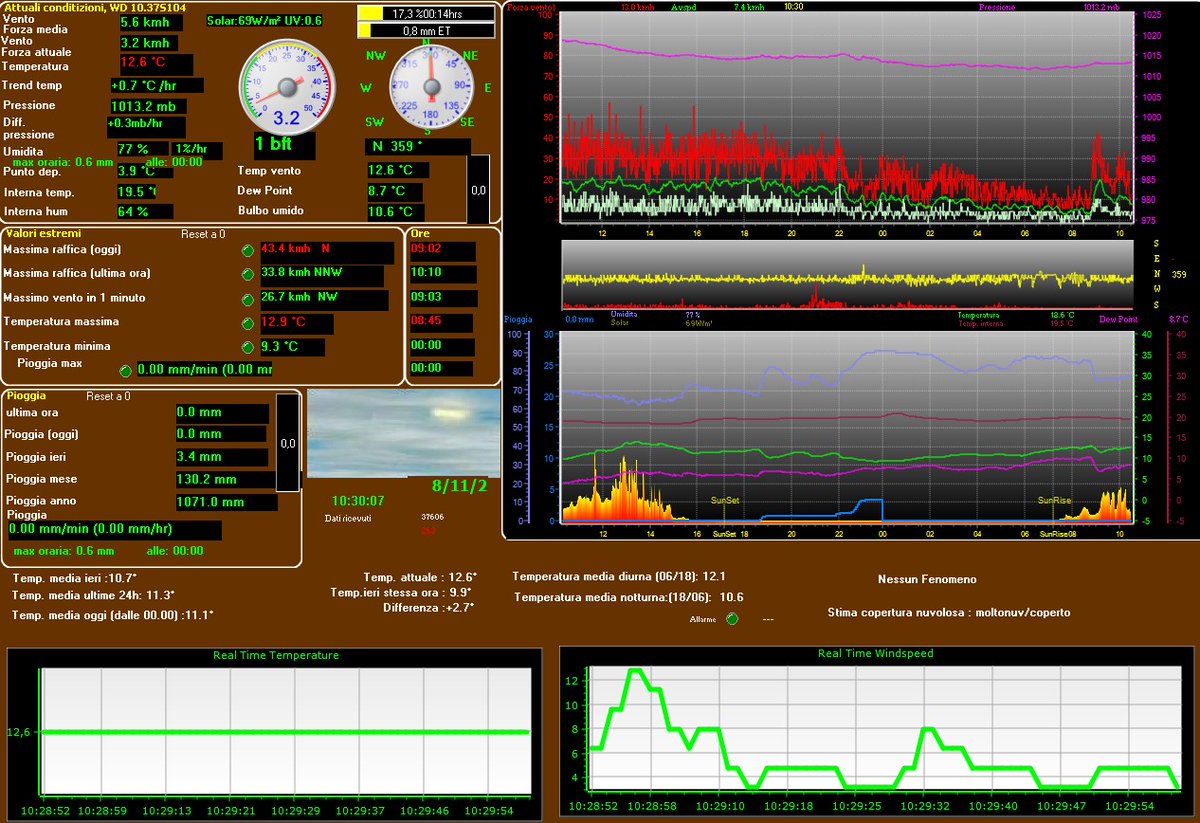Click the LED beside Massima raffica (ultima ora)
This screenshot has height=823, width=1200.
point(248,274)
